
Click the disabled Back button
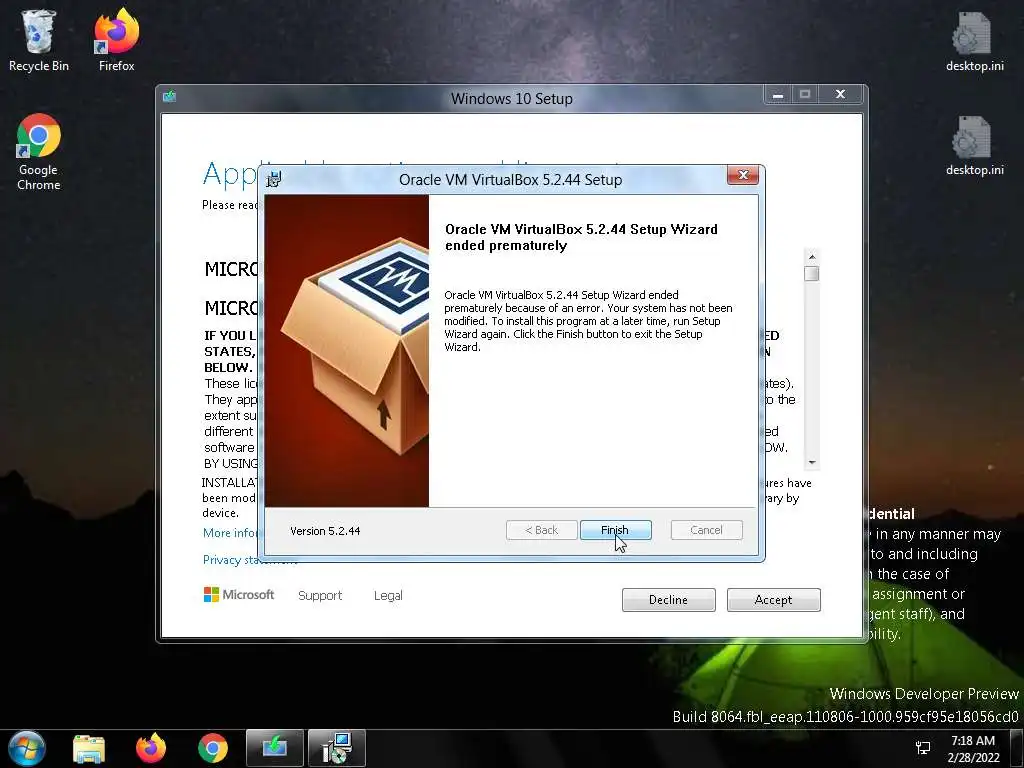[x=541, y=530]
